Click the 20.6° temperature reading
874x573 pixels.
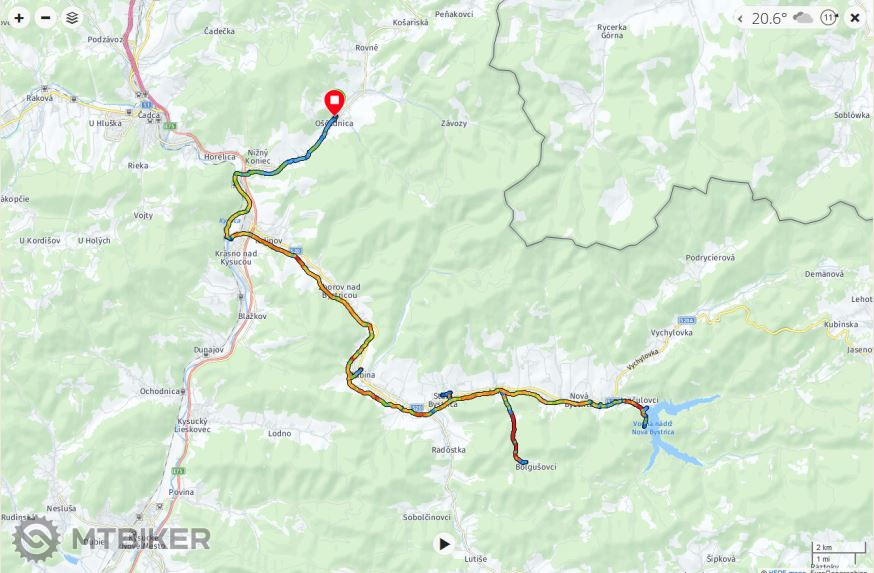769,18
